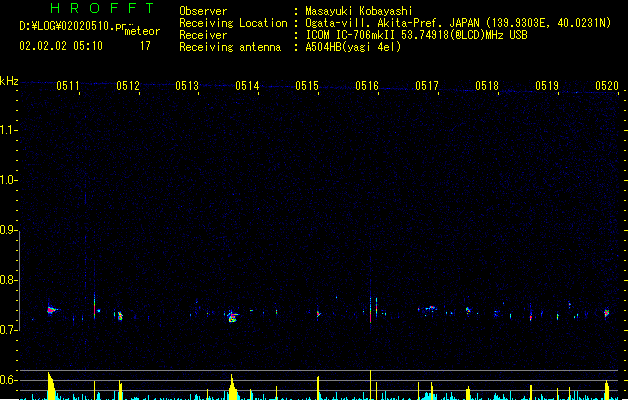The width and height of the screenshot is (629, 400).
Task: Click the 0514 time marker
Action: coord(247,85)
